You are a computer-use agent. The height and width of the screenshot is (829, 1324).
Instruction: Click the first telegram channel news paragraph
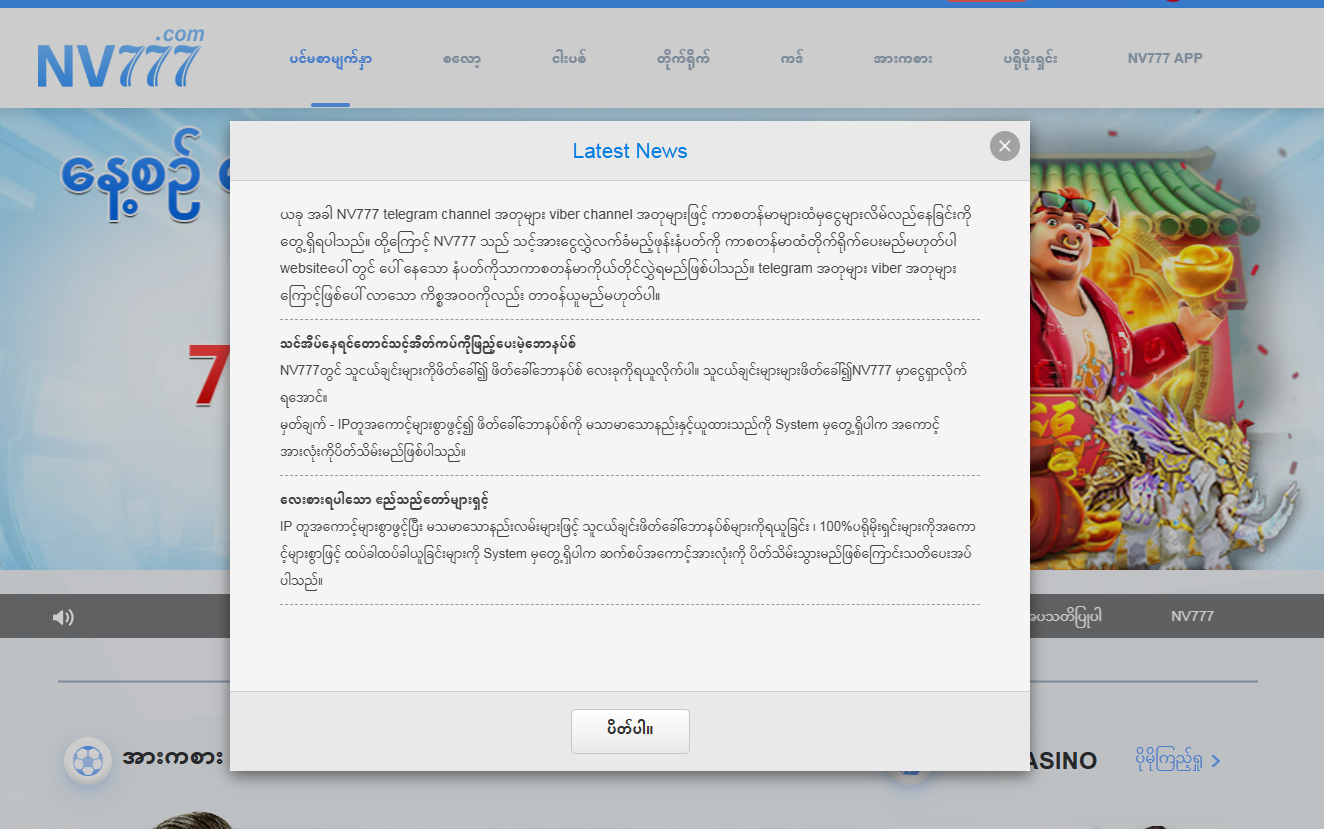[630, 255]
